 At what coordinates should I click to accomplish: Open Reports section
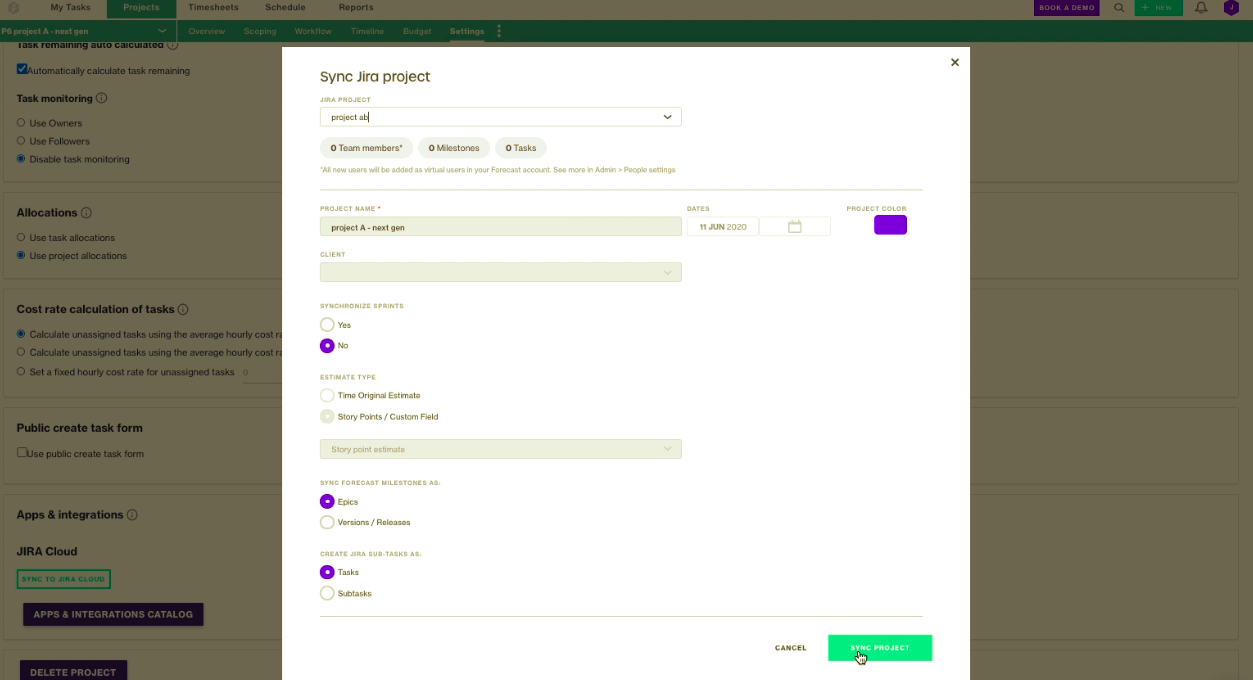pyautogui.click(x=356, y=7)
